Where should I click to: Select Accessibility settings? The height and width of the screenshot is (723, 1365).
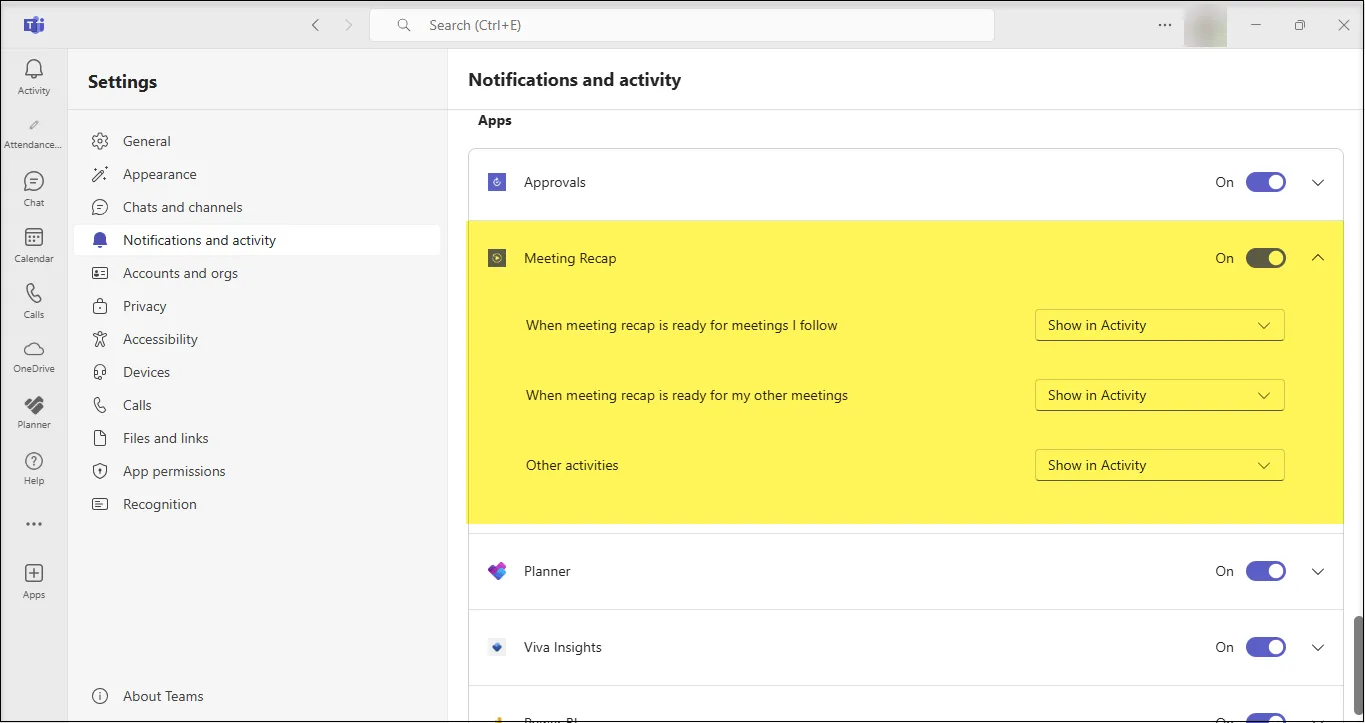[257, 339]
